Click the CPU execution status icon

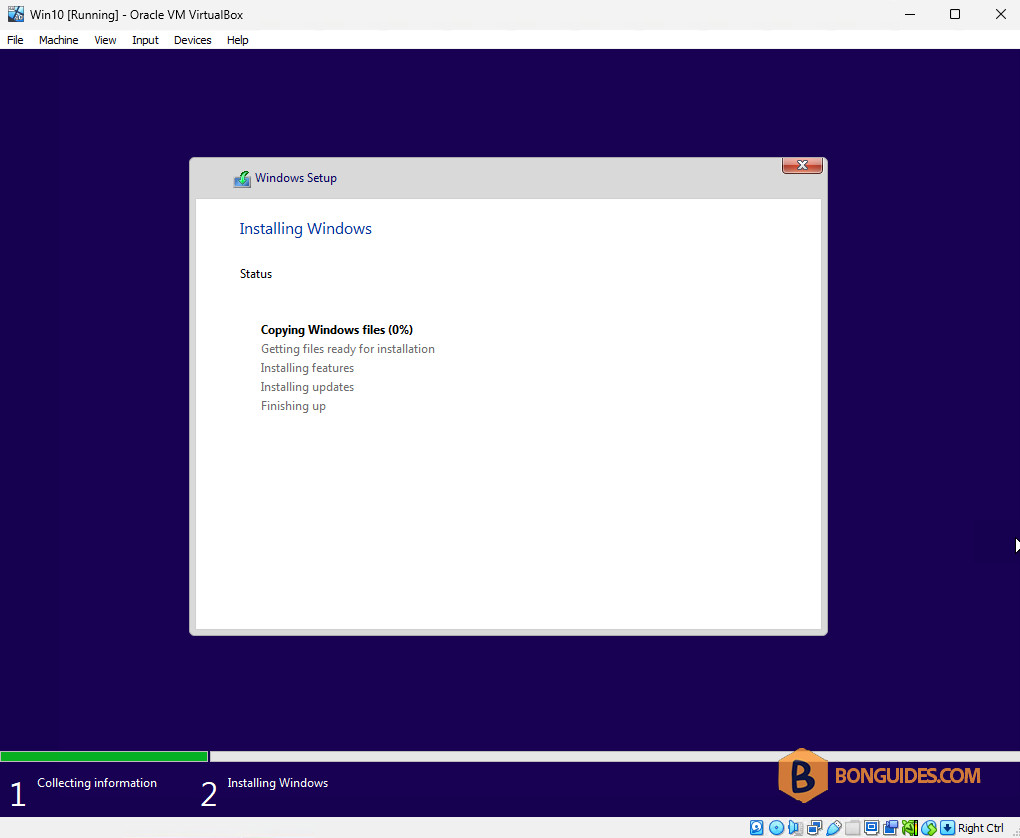click(909, 828)
